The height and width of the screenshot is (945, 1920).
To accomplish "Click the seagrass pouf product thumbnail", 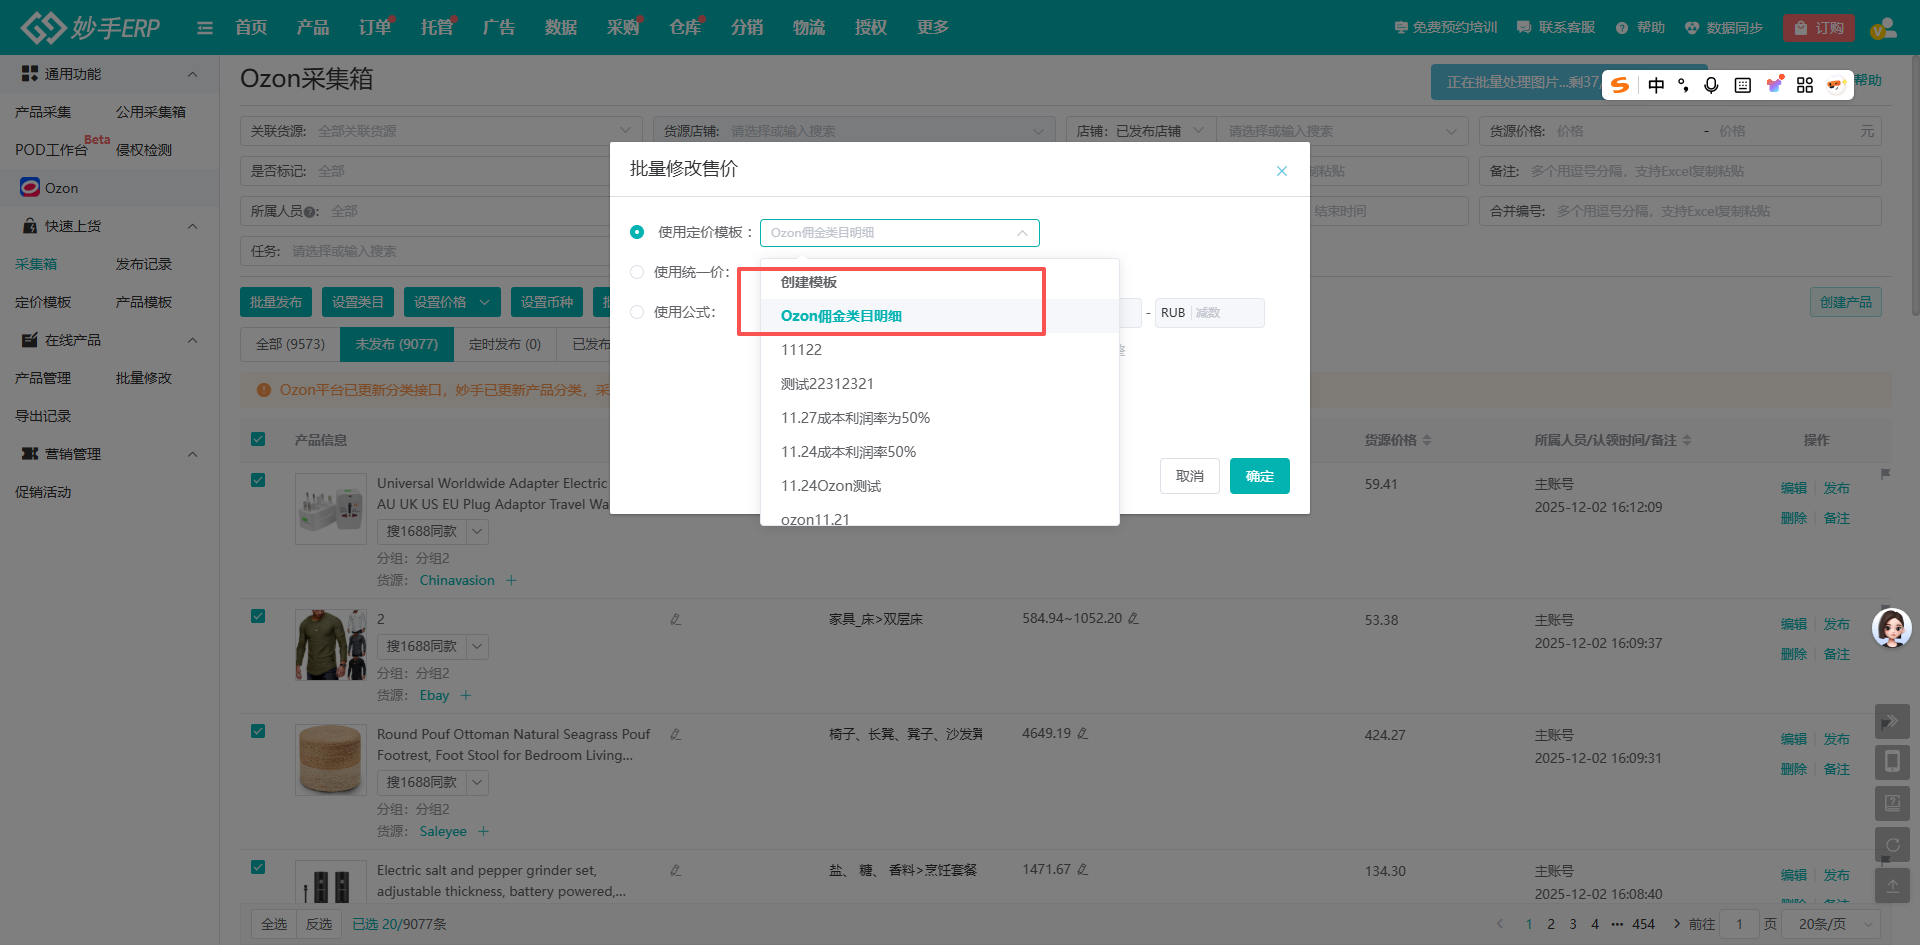I will pyautogui.click(x=330, y=759).
